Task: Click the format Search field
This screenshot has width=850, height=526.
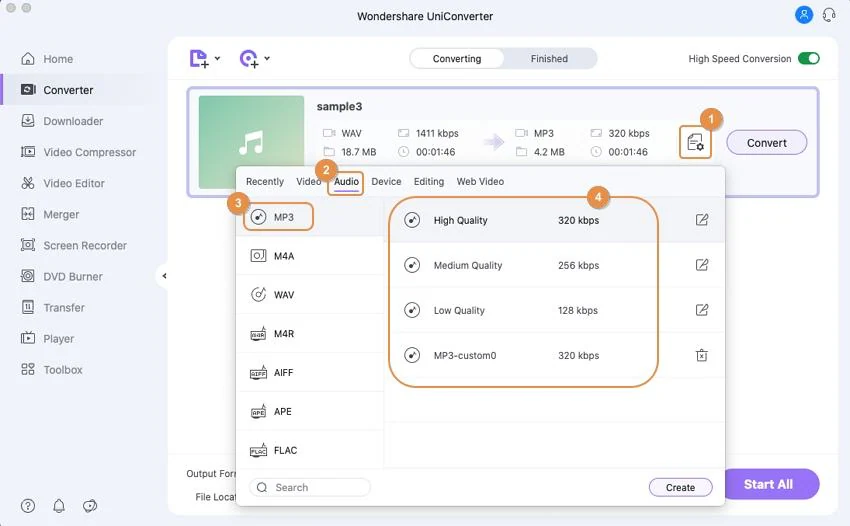Action: (x=310, y=487)
